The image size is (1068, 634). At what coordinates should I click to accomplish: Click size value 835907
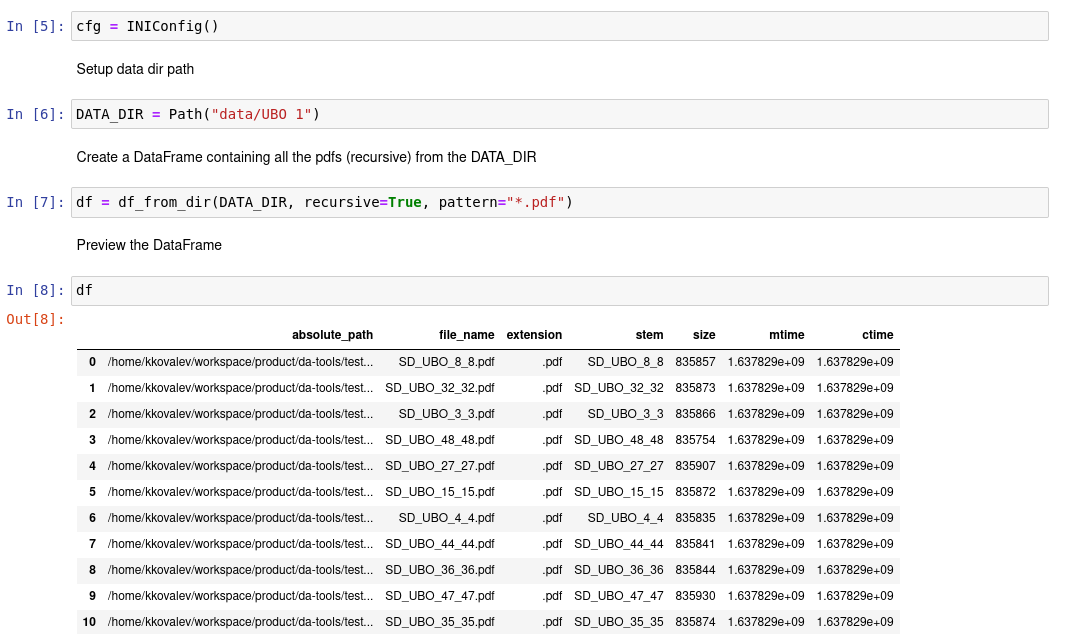click(695, 466)
